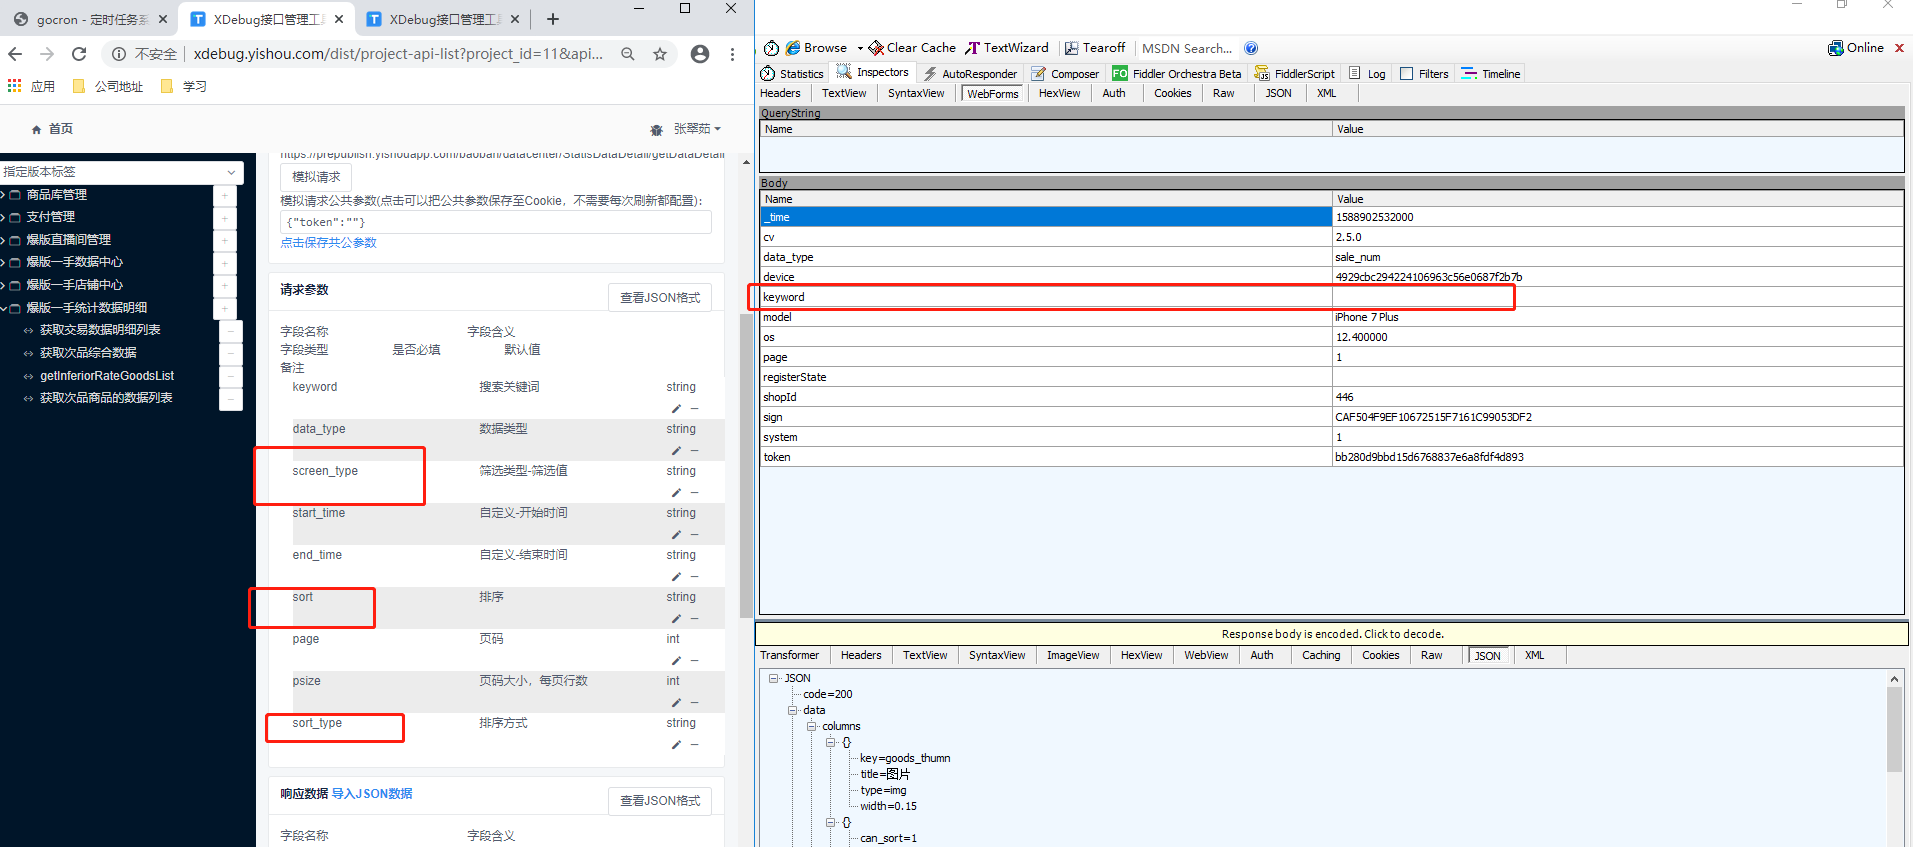Reload the XDebug page
This screenshot has width=1913, height=847.
tap(79, 54)
